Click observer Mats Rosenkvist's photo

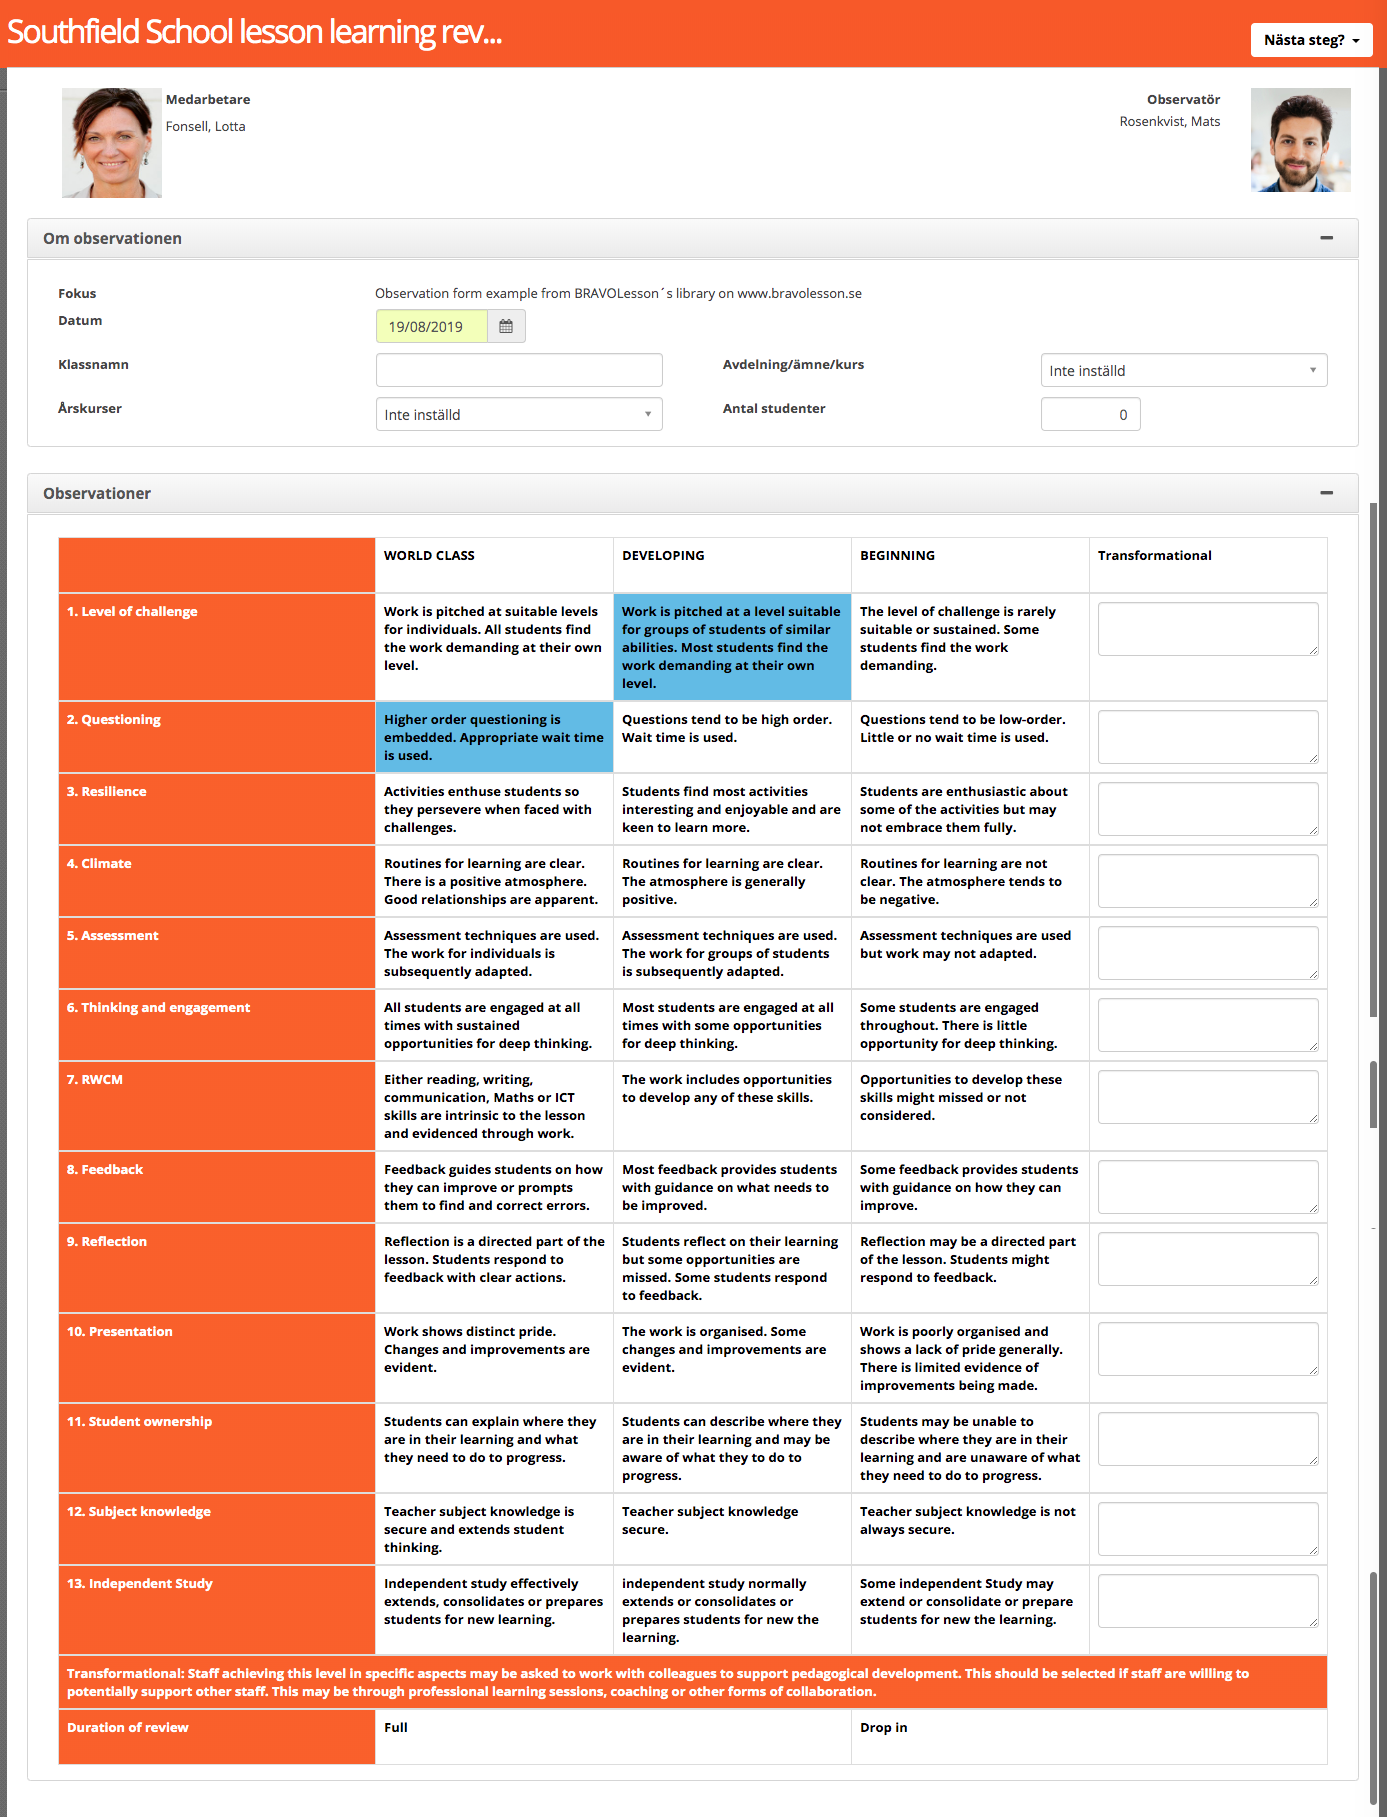(x=1300, y=140)
